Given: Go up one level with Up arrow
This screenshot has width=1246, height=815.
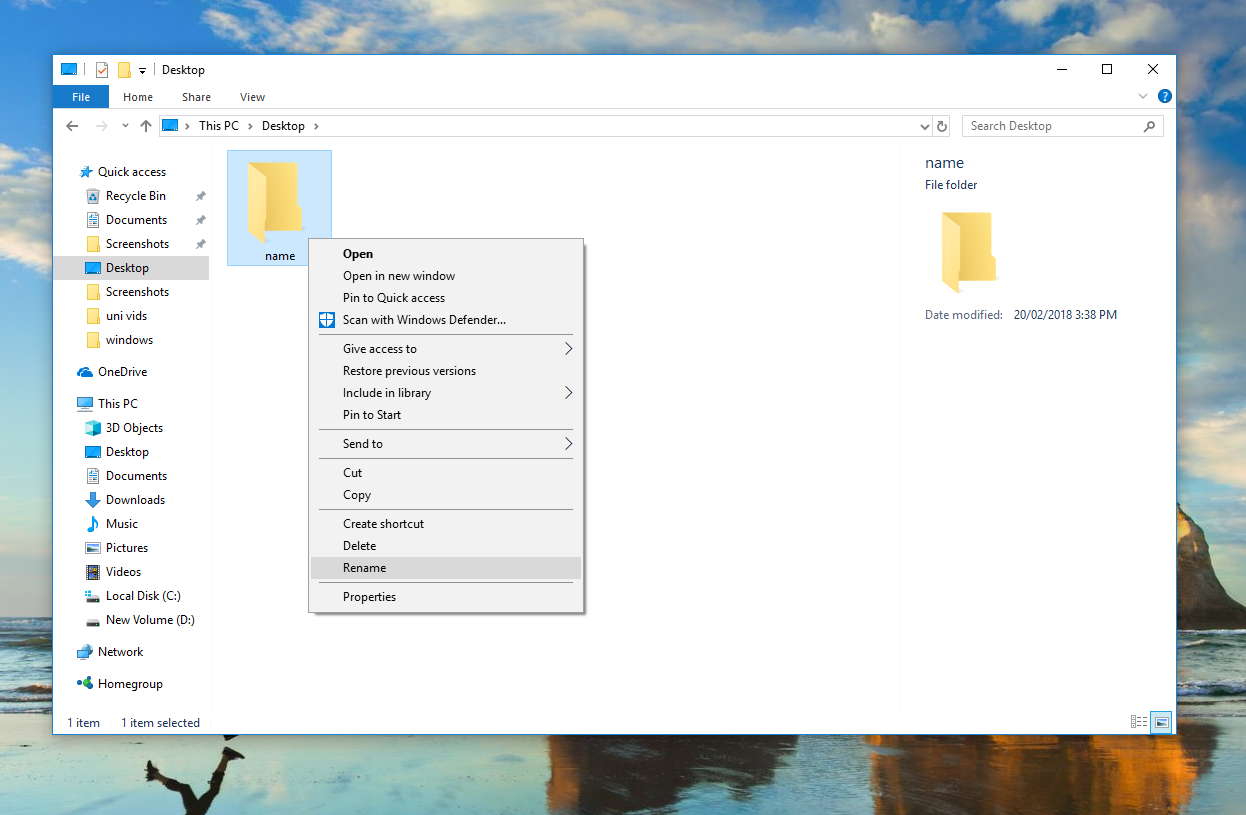Looking at the screenshot, I should point(146,126).
